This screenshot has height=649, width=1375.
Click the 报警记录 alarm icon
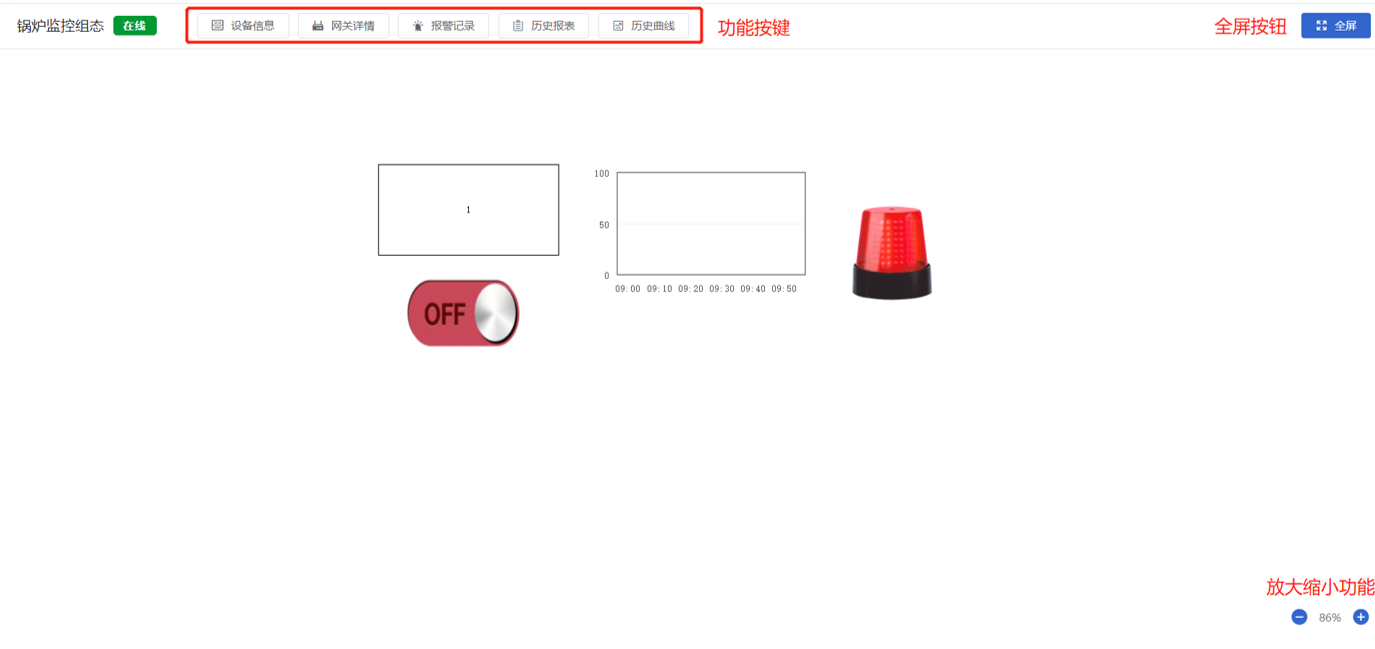pyautogui.click(x=418, y=26)
